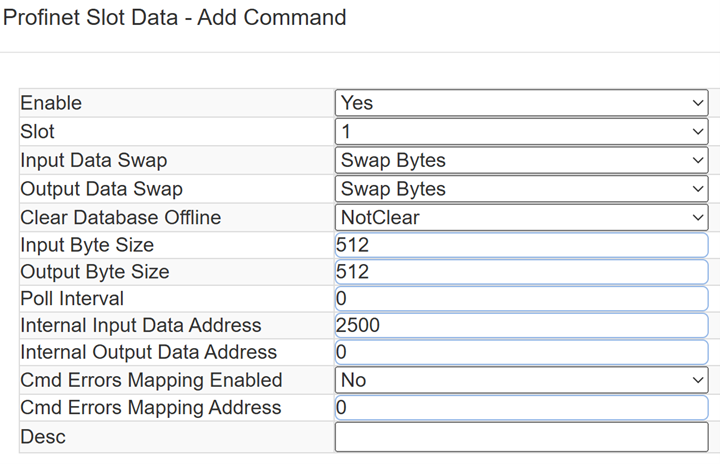Open the Slot dropdown showing 1
Image resolution: width=720 pixels, height=464 pixels.
click(x=522, y=132)
